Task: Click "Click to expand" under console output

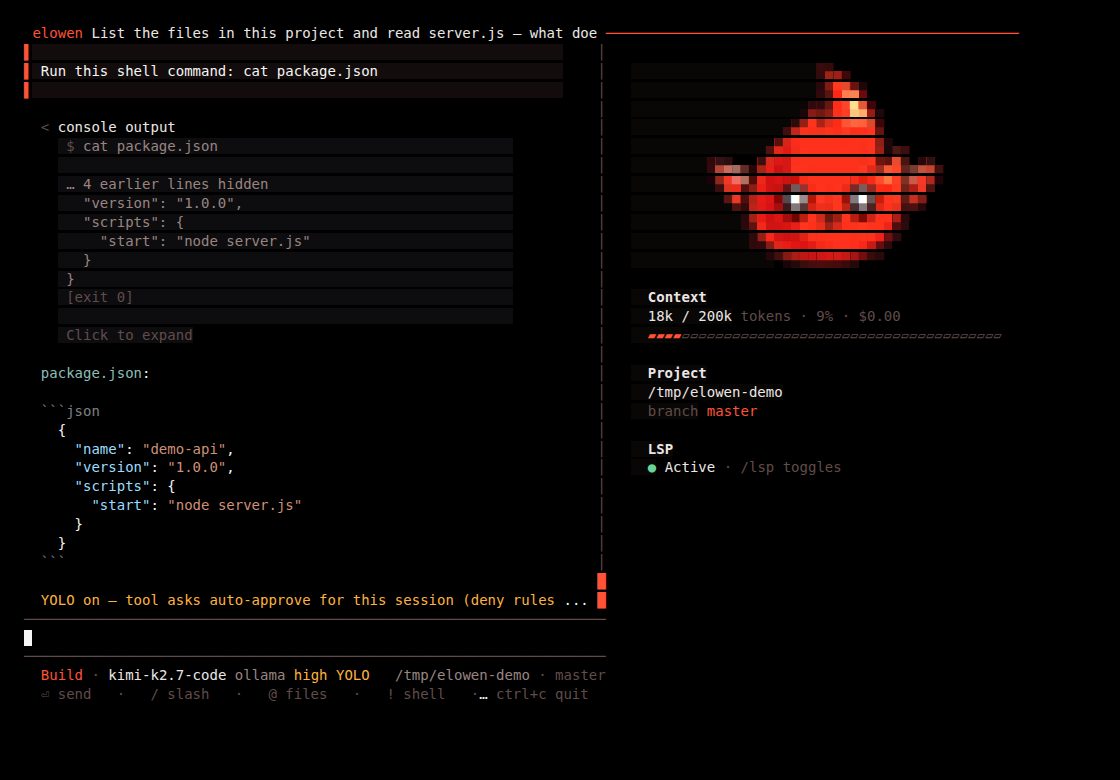Action: click(129, 335)
